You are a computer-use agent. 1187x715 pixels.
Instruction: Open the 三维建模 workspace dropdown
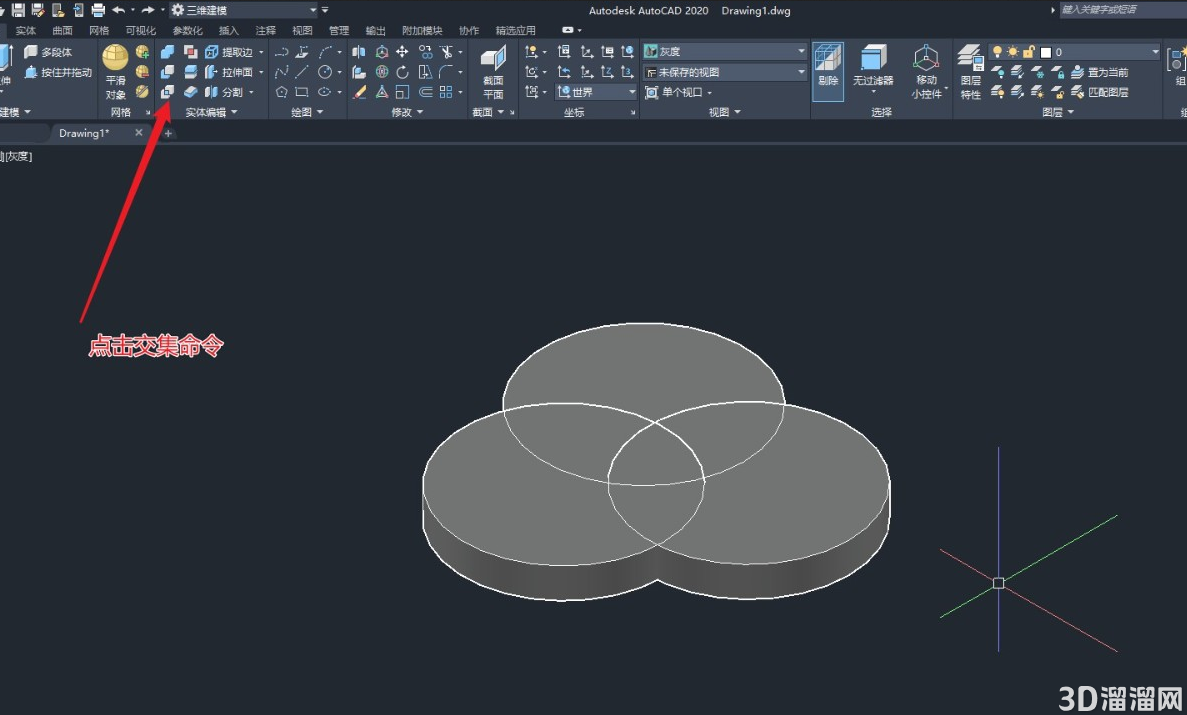click(x=245, y=10)
